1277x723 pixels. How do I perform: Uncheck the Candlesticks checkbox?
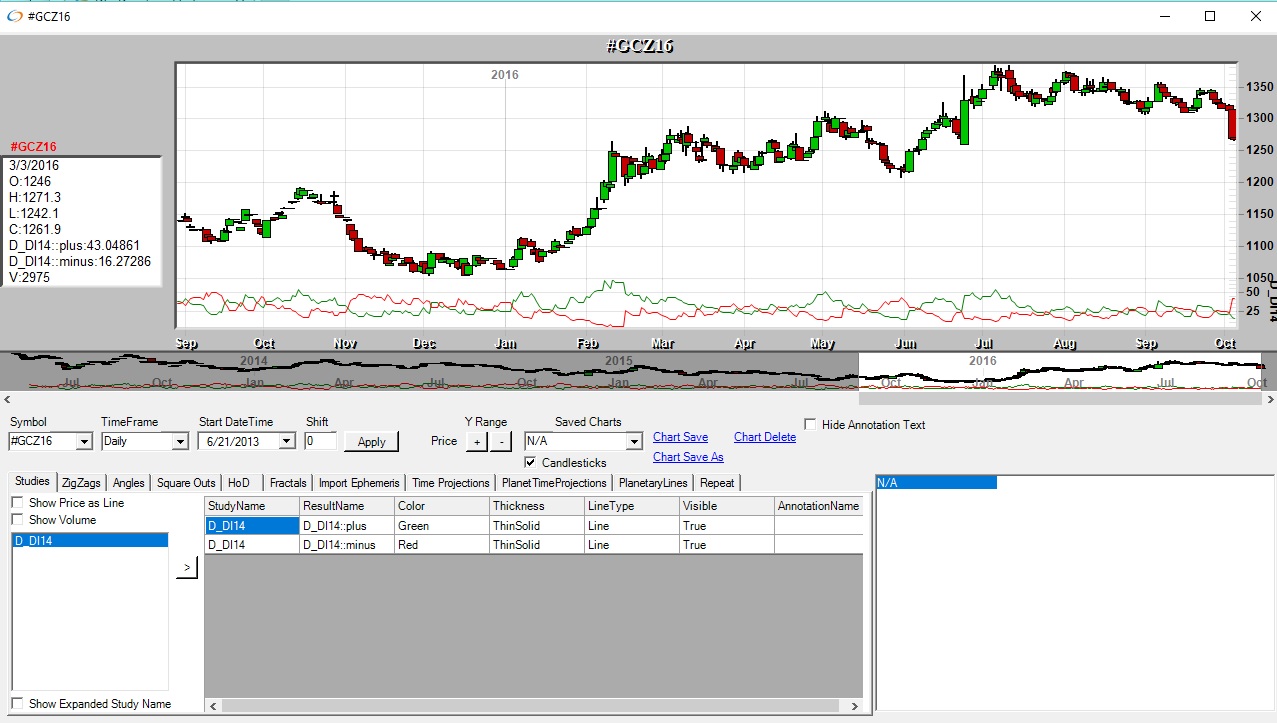(x=531, y=463)
